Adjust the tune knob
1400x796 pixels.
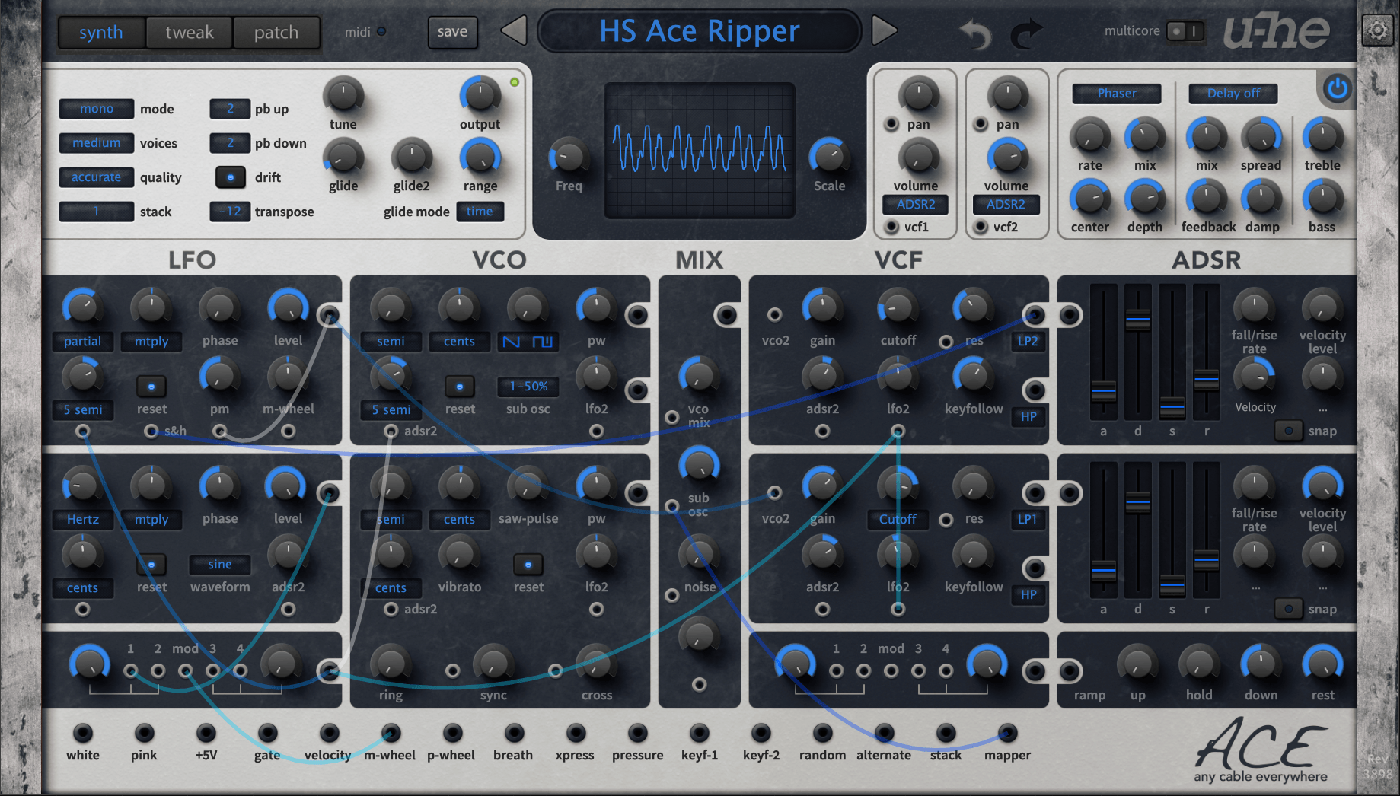343,97
